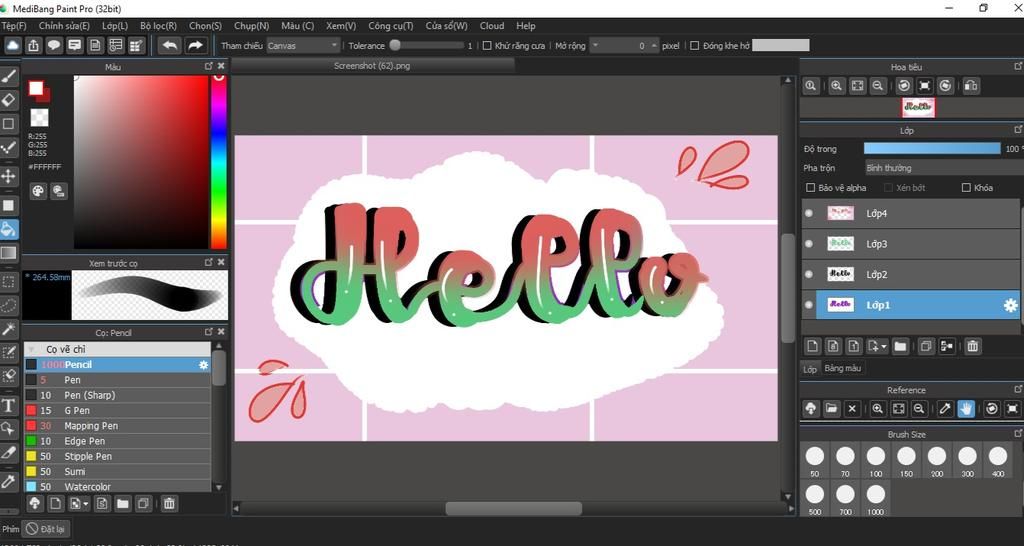This screenshot has width=1024, height=546.
Task: Open Mở rộng dropdown arrow
Action: point(594,46)
